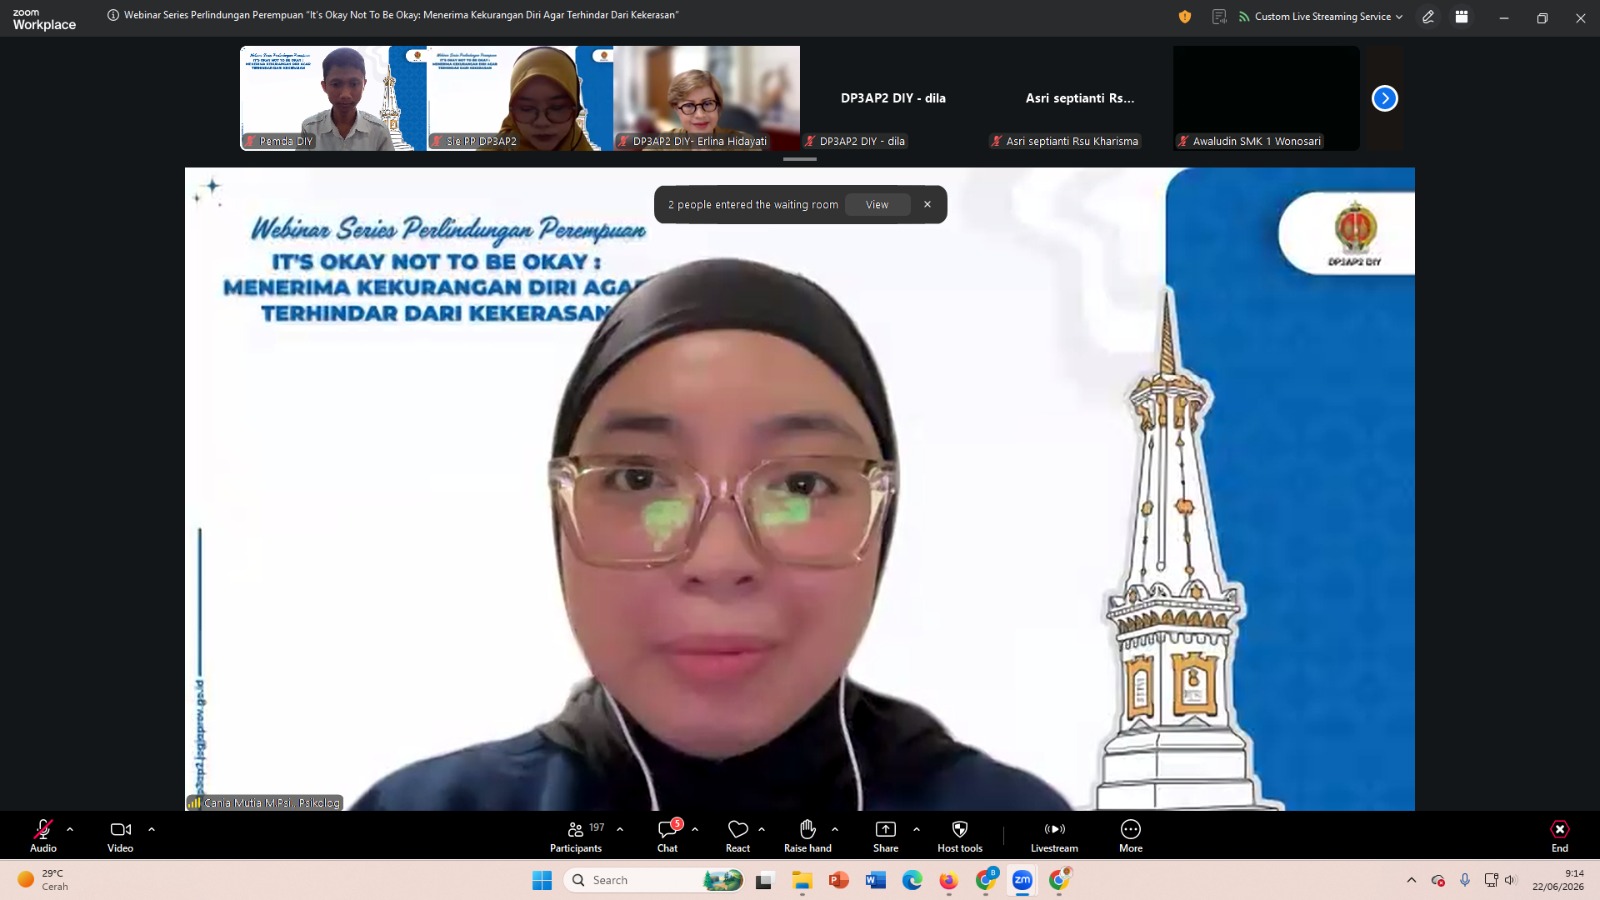Select Sie PP DP3AP2 video thumbnail
The width and height of the screenshot is (1600, 900).
pos(520,98)
